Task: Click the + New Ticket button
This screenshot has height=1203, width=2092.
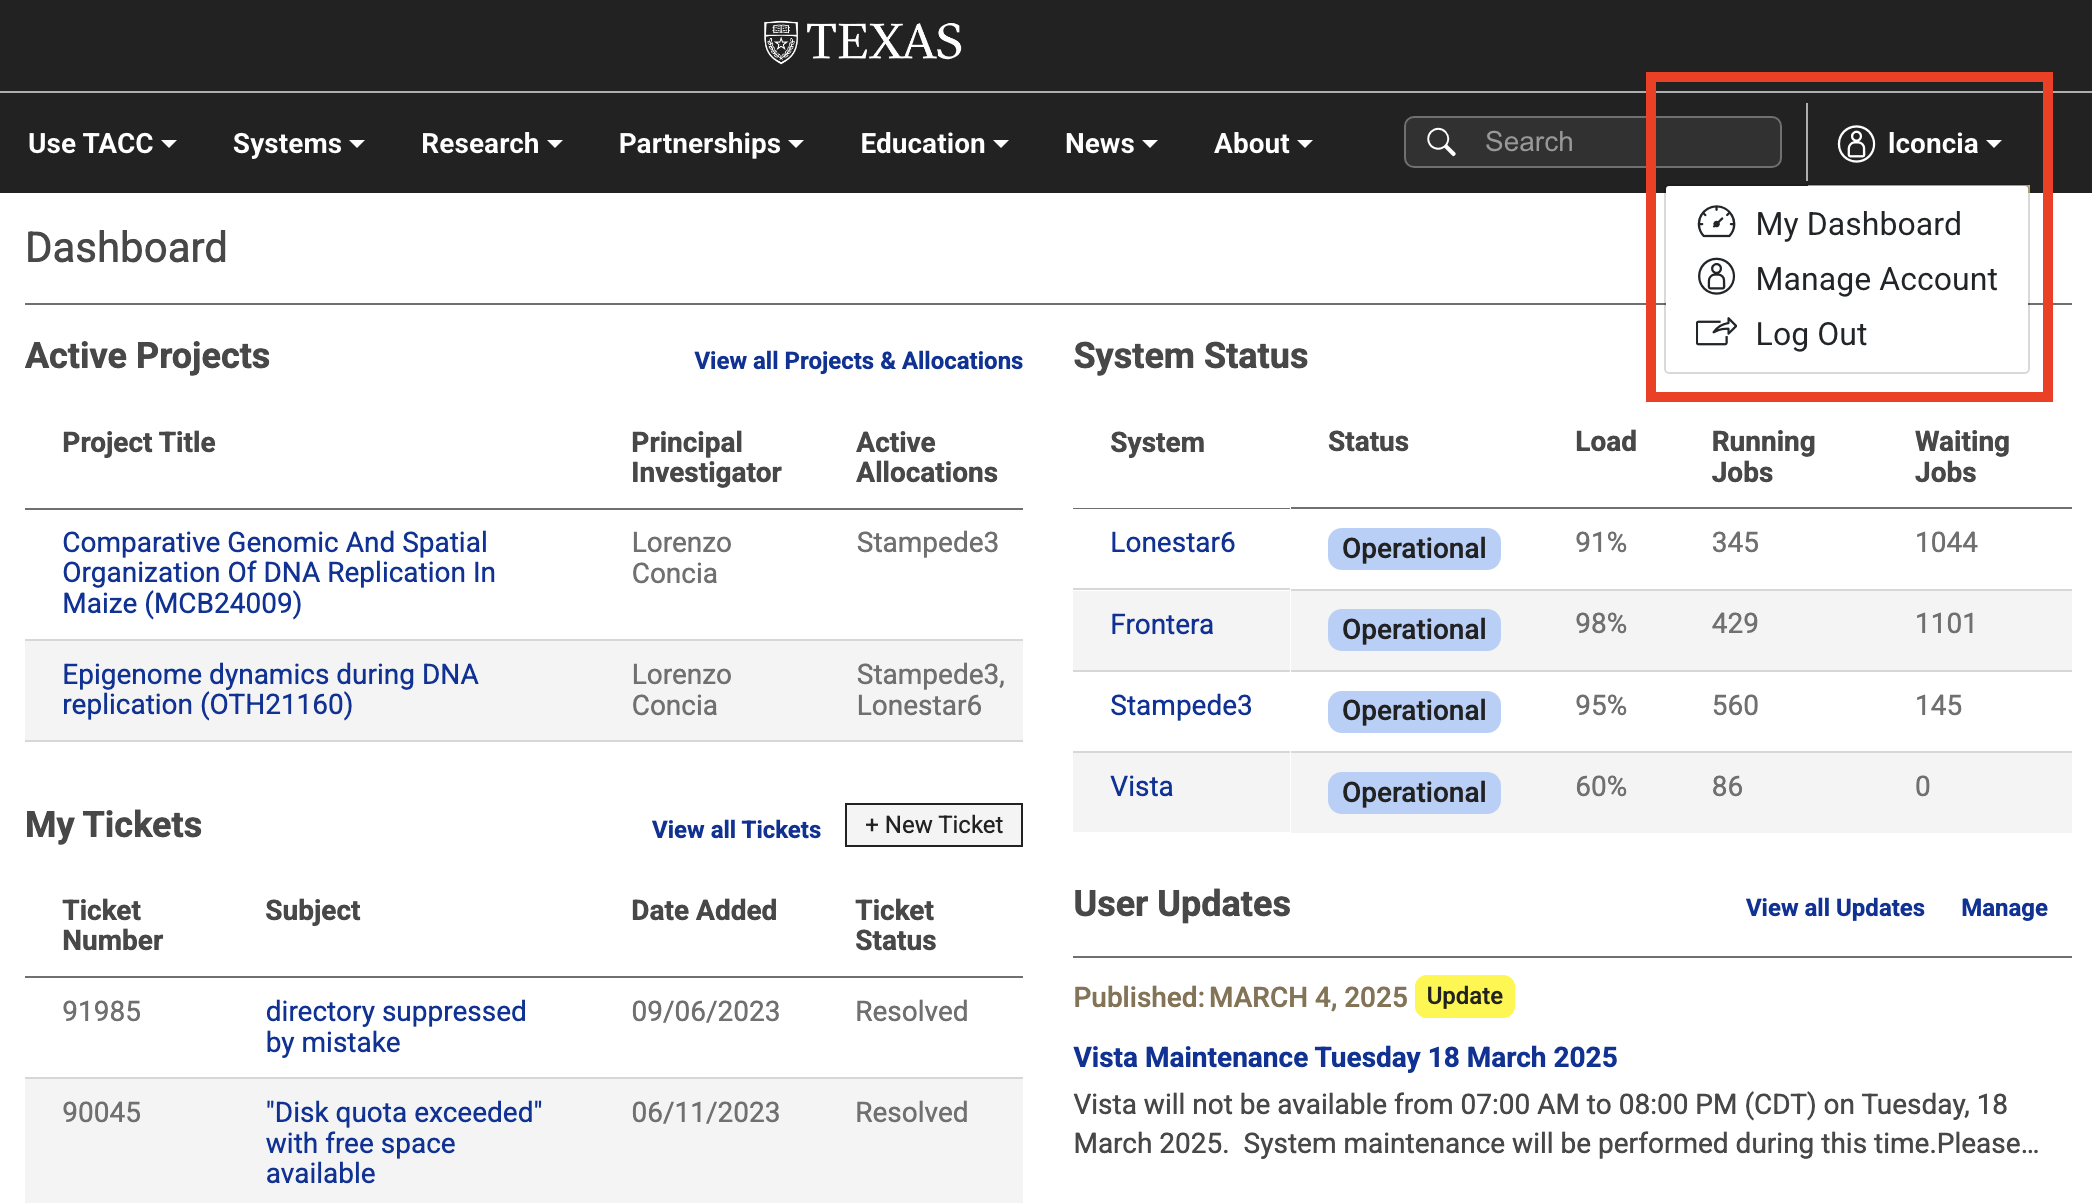Action: [933, 825]
